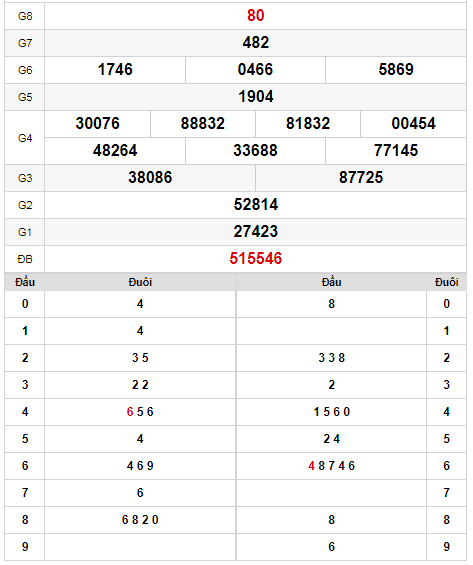Select G4 number 88832
473x565 pixels.
(202, 124)
